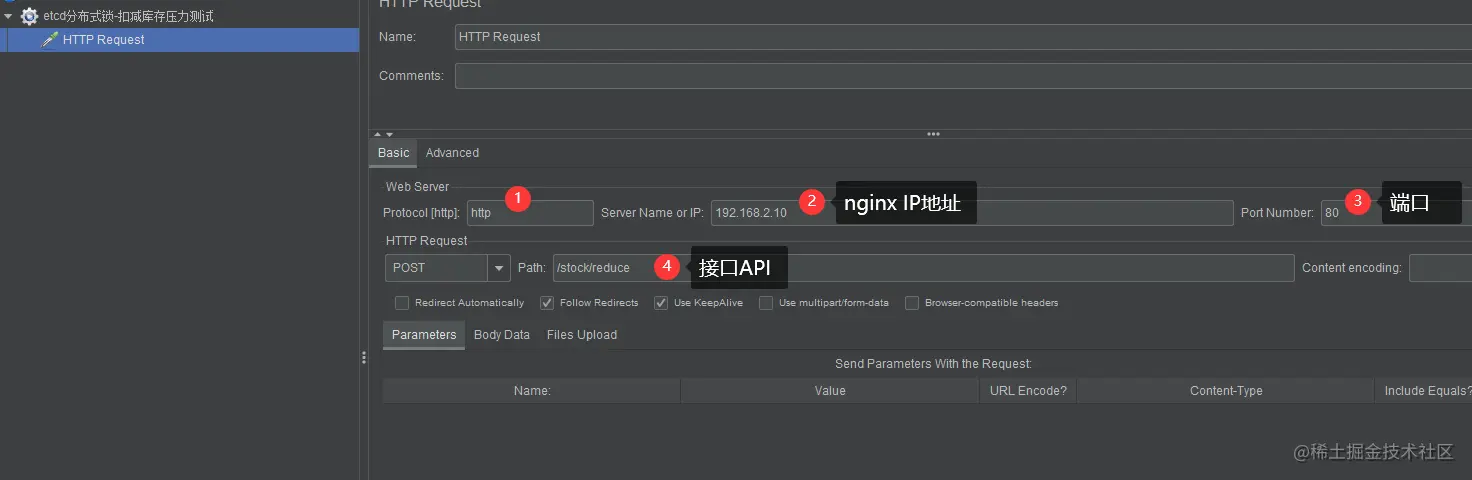Uncheck Follow Redirects checkbox
Screen dimensions: 1472x480
point(547,303)
